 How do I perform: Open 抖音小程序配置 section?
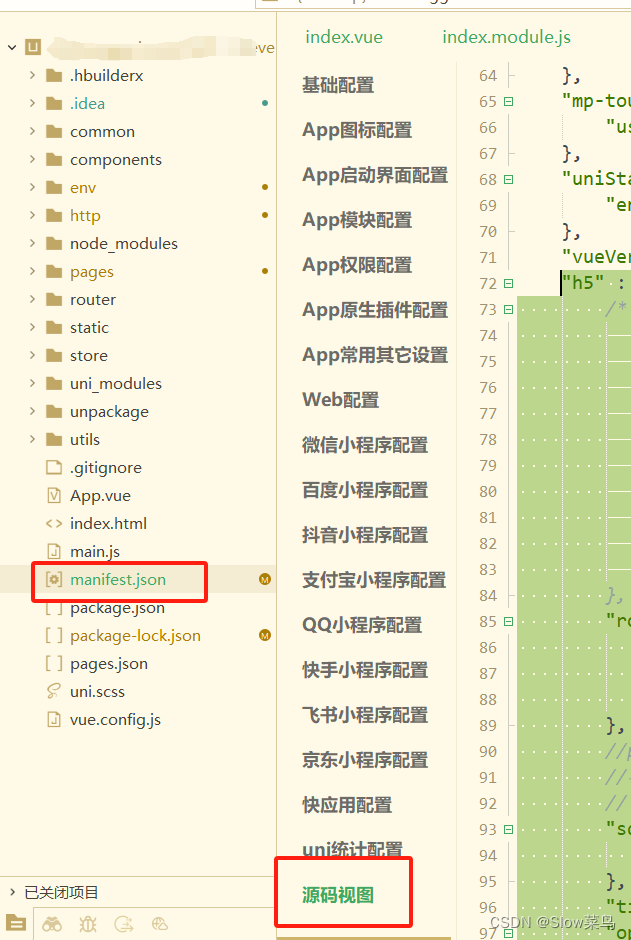pos(365,535)
